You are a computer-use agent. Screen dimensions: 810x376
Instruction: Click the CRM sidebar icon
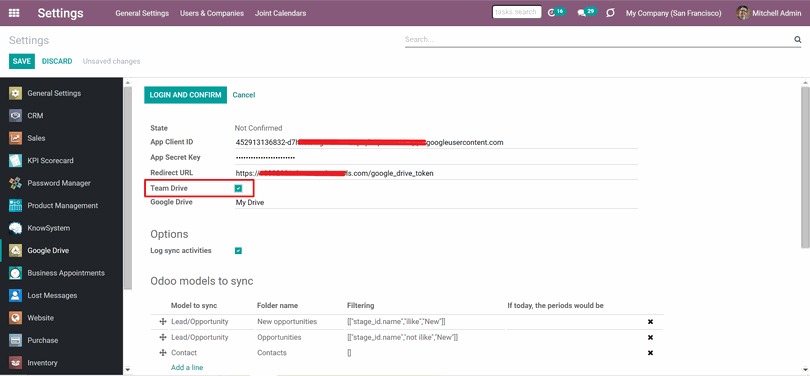click(x=15, y=116)
